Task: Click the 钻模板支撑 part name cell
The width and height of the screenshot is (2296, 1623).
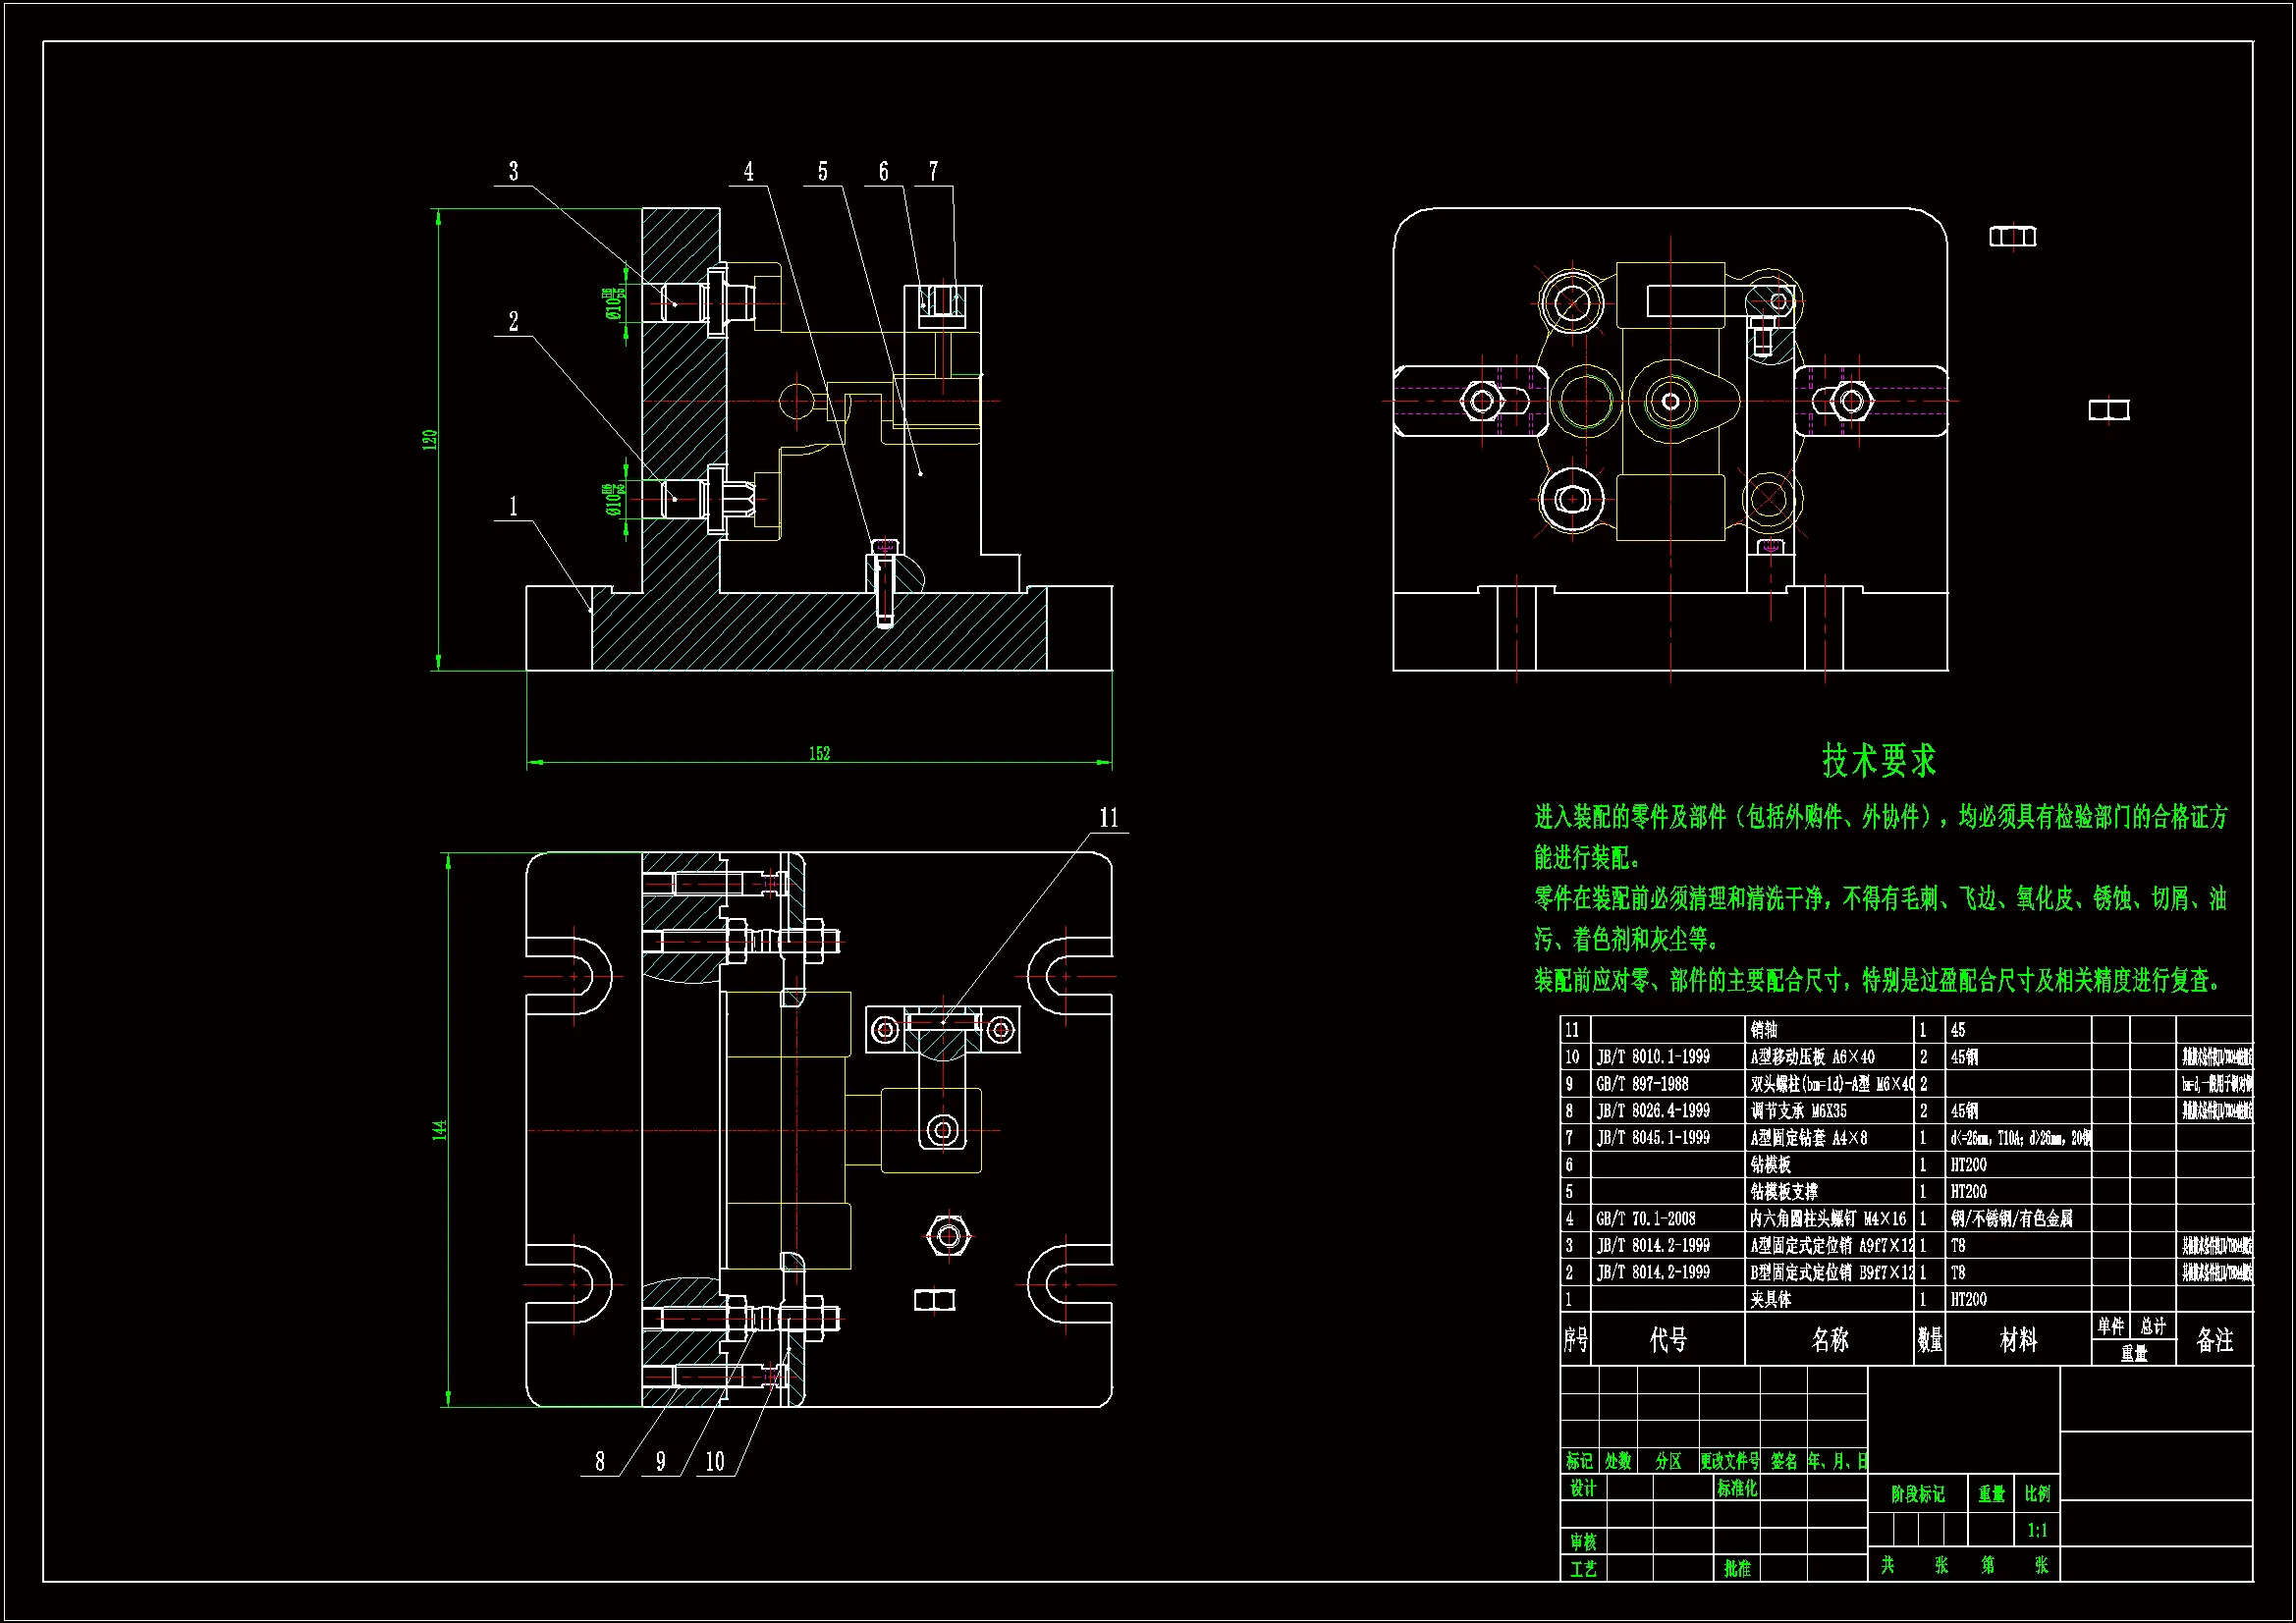Action: [x=1784, y=1192]
